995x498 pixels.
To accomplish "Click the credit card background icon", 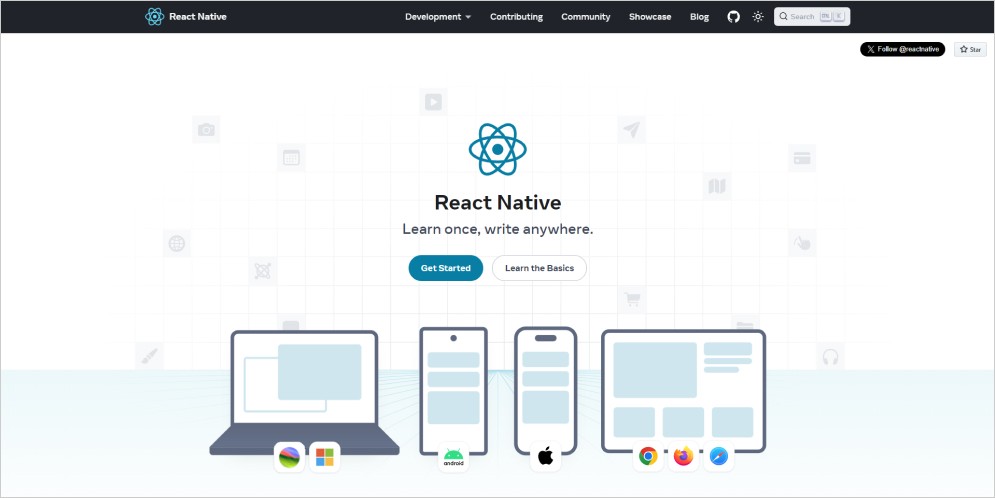I will [x=802, y=158].
